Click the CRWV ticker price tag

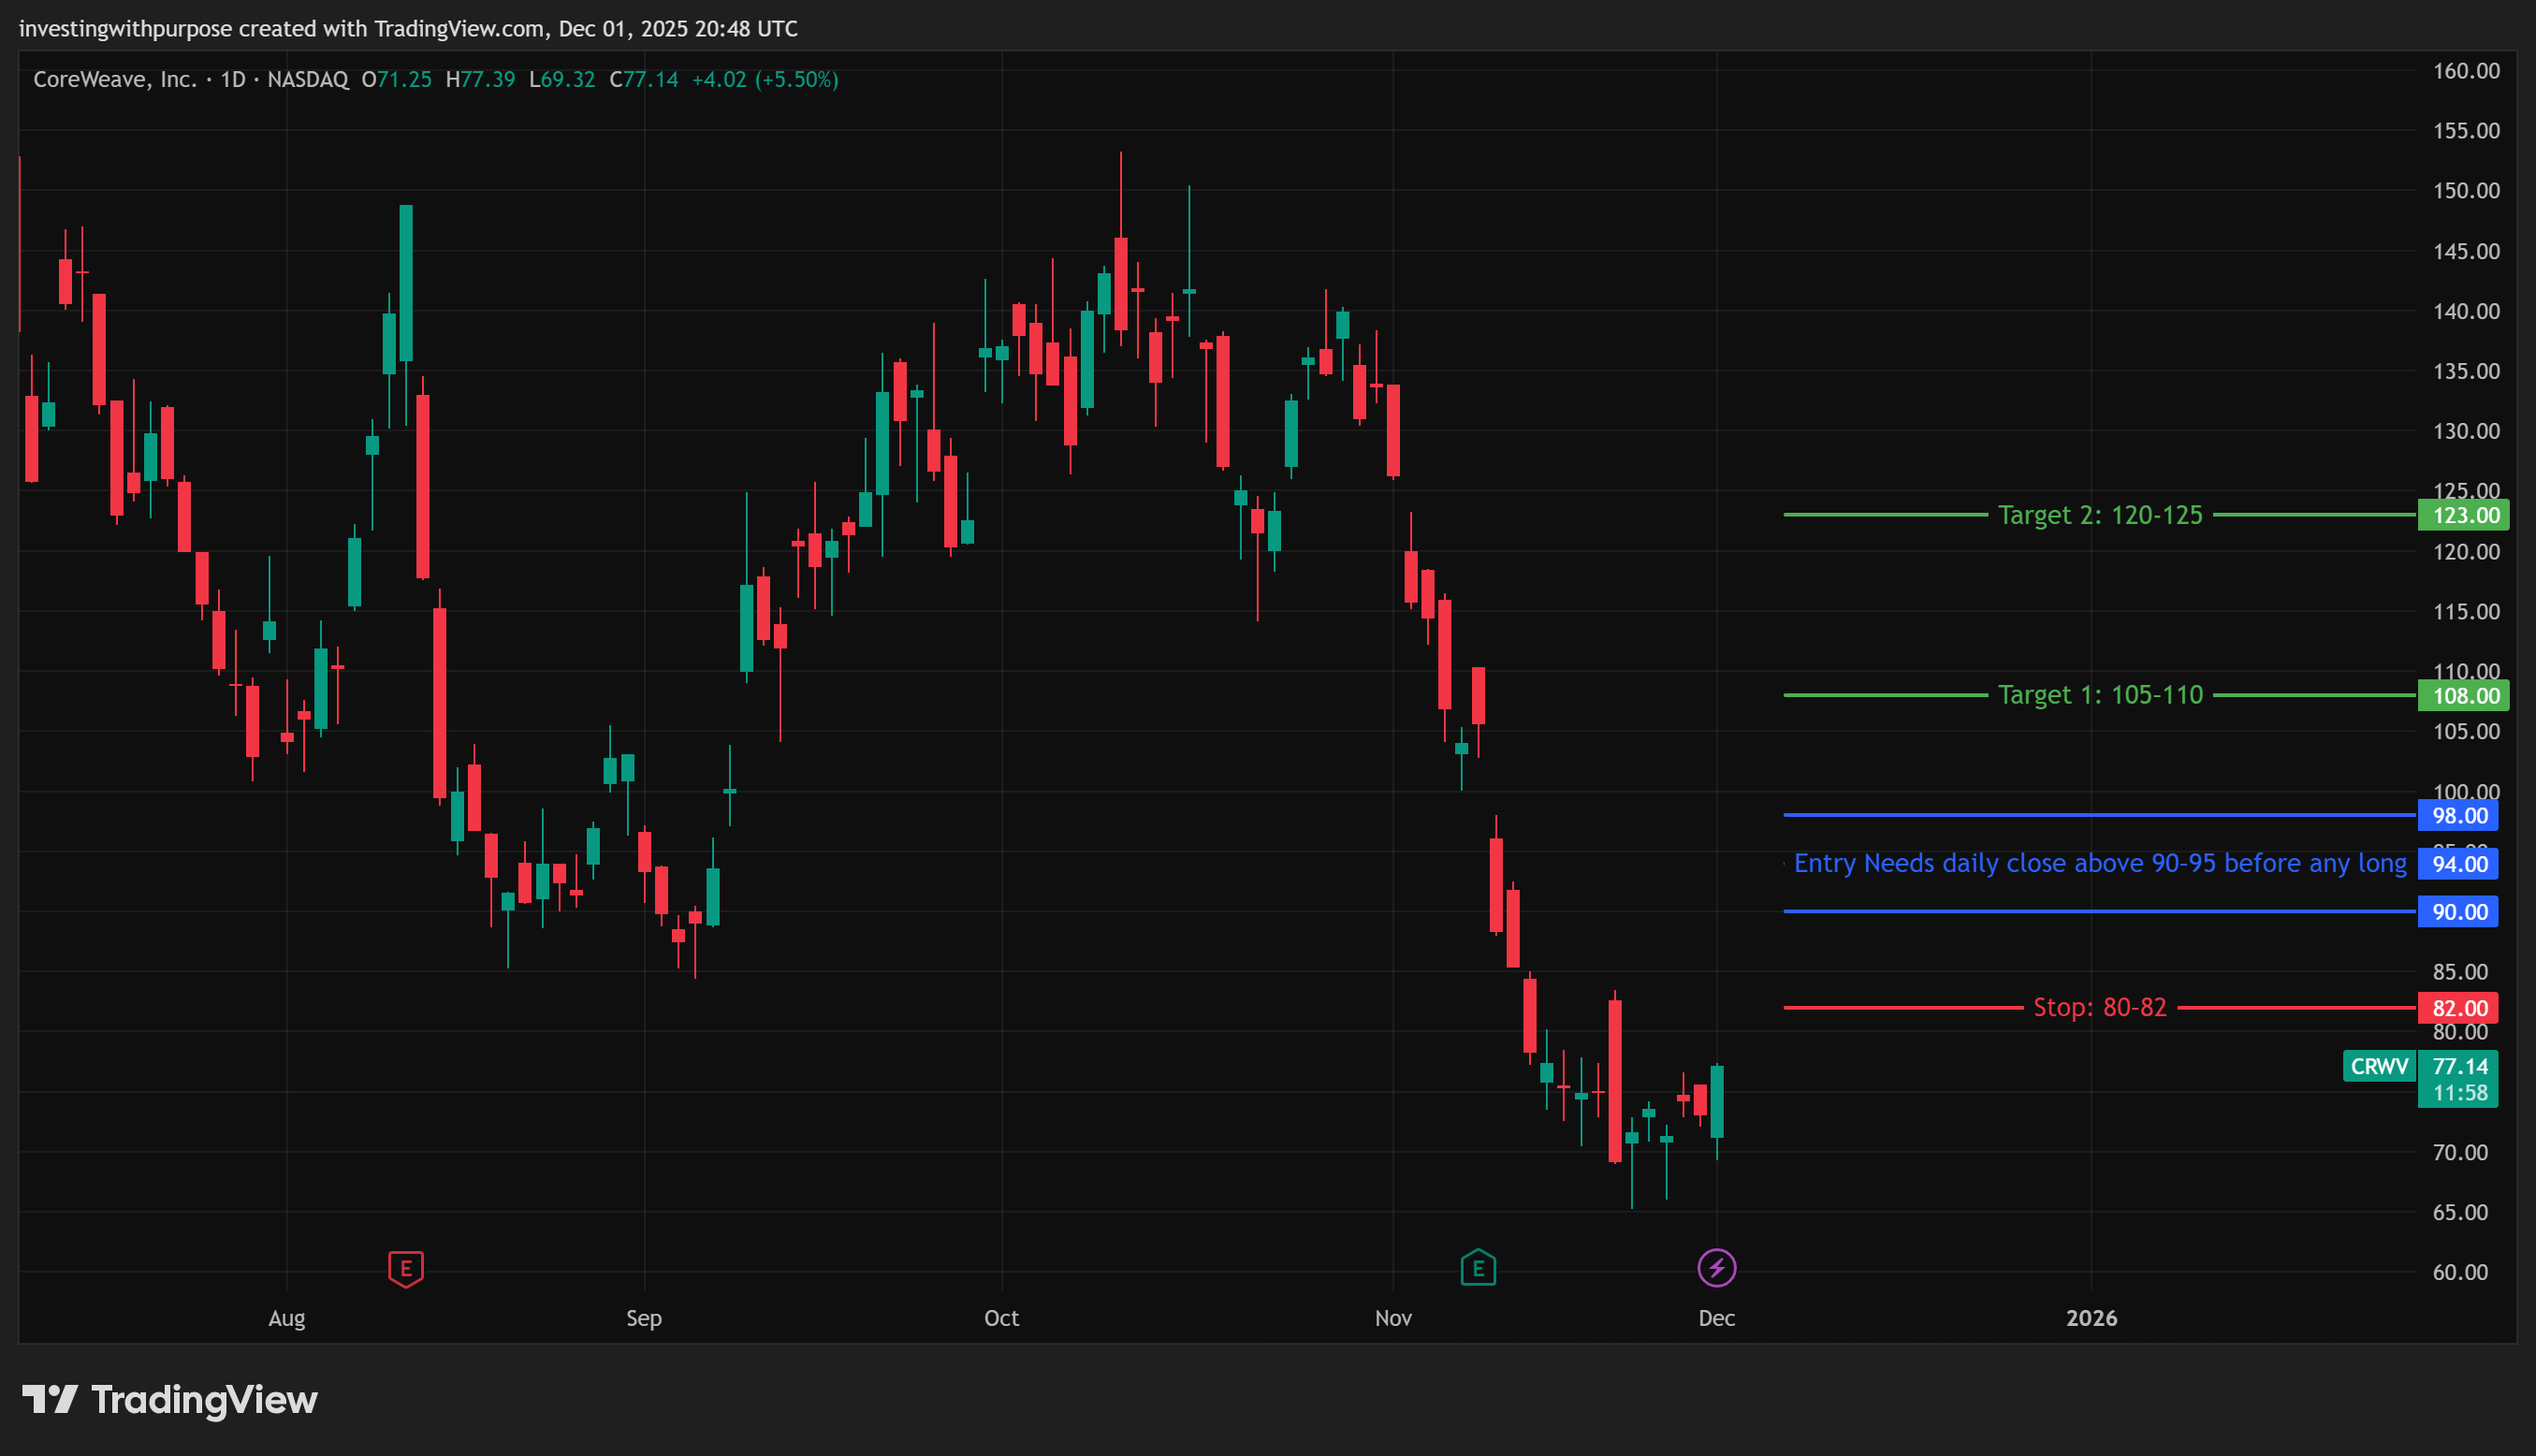pyautogui.click(x=2378, y=1066)
